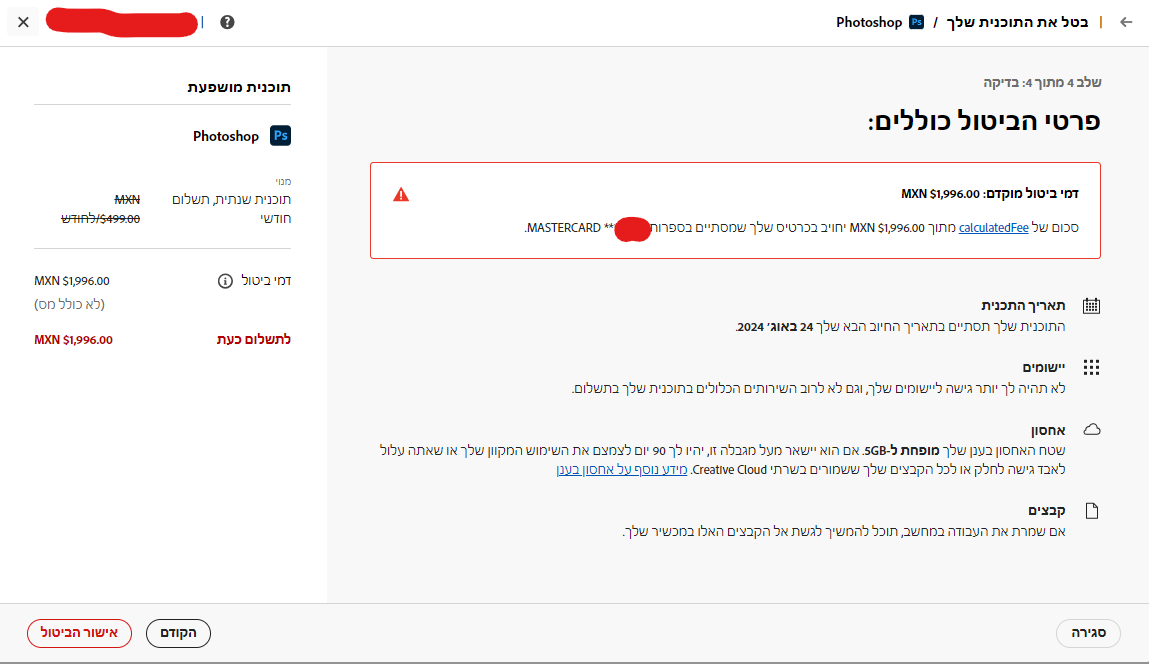Screen dimensions: 1149x664
Task: Go back using the top arrow icon
Action: click(1126, 22)
